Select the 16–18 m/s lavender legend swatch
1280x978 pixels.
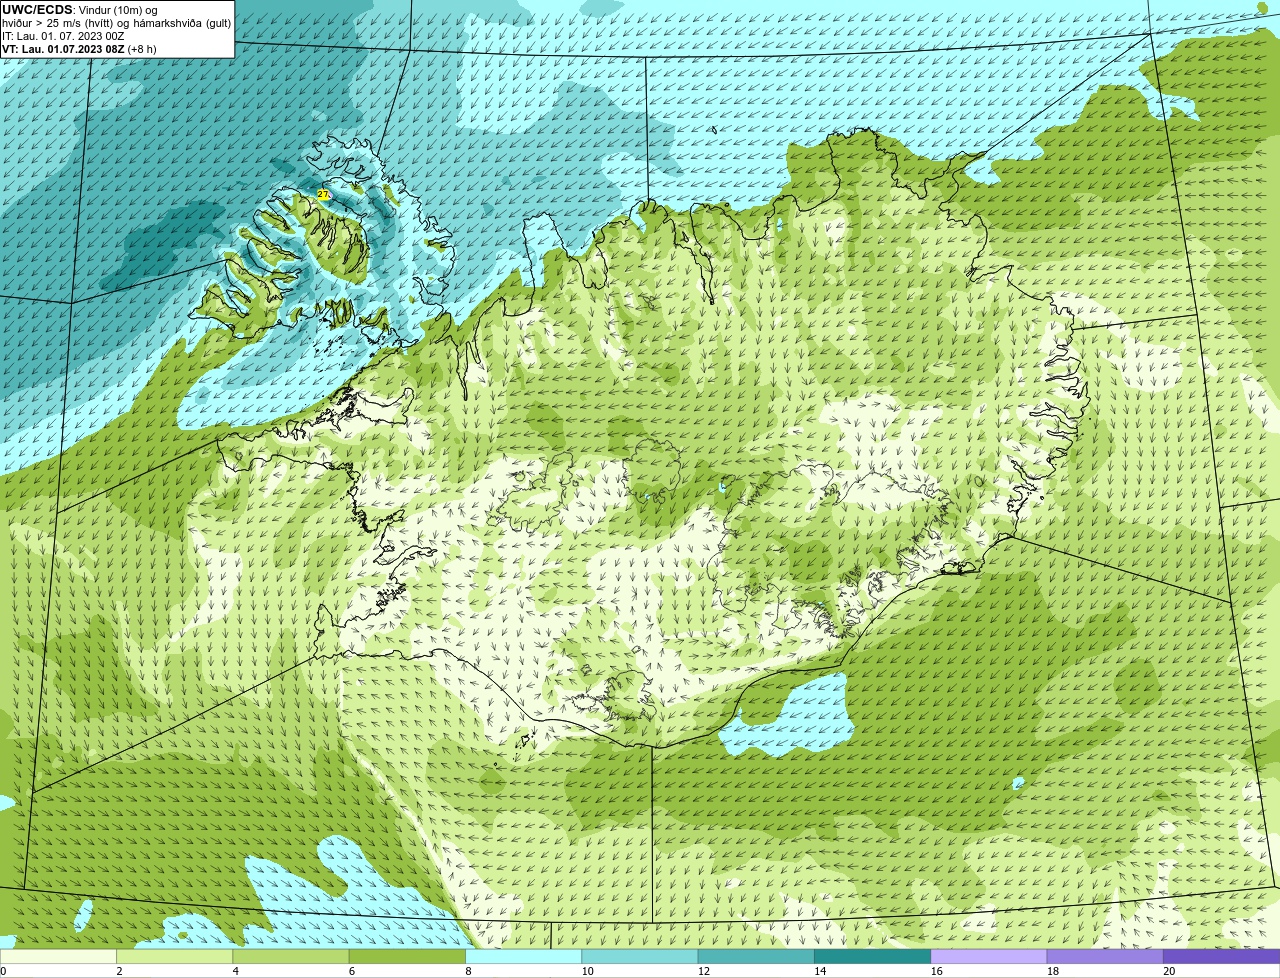pyautogui.click(x=988, y=957)
